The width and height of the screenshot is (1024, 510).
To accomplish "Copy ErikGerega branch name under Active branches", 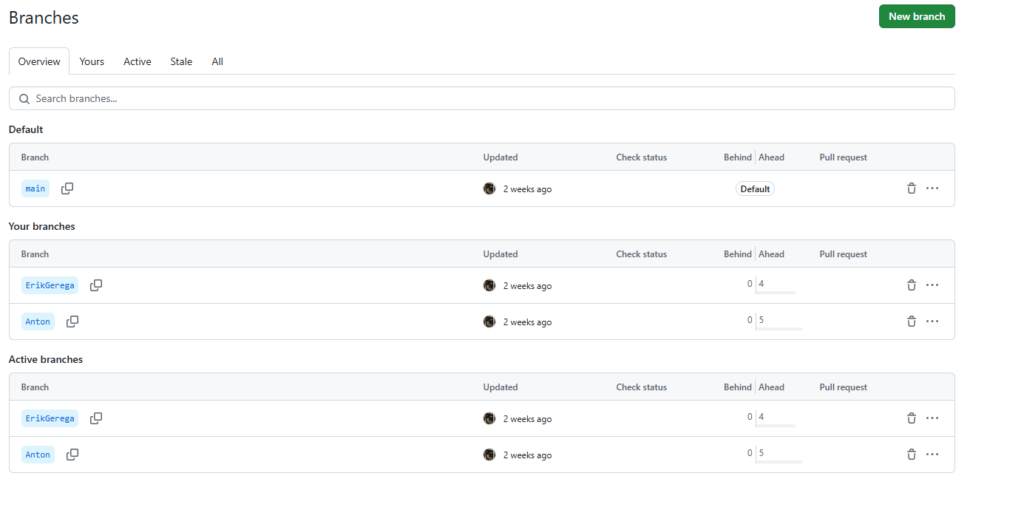I will click(x=96, y=418).
